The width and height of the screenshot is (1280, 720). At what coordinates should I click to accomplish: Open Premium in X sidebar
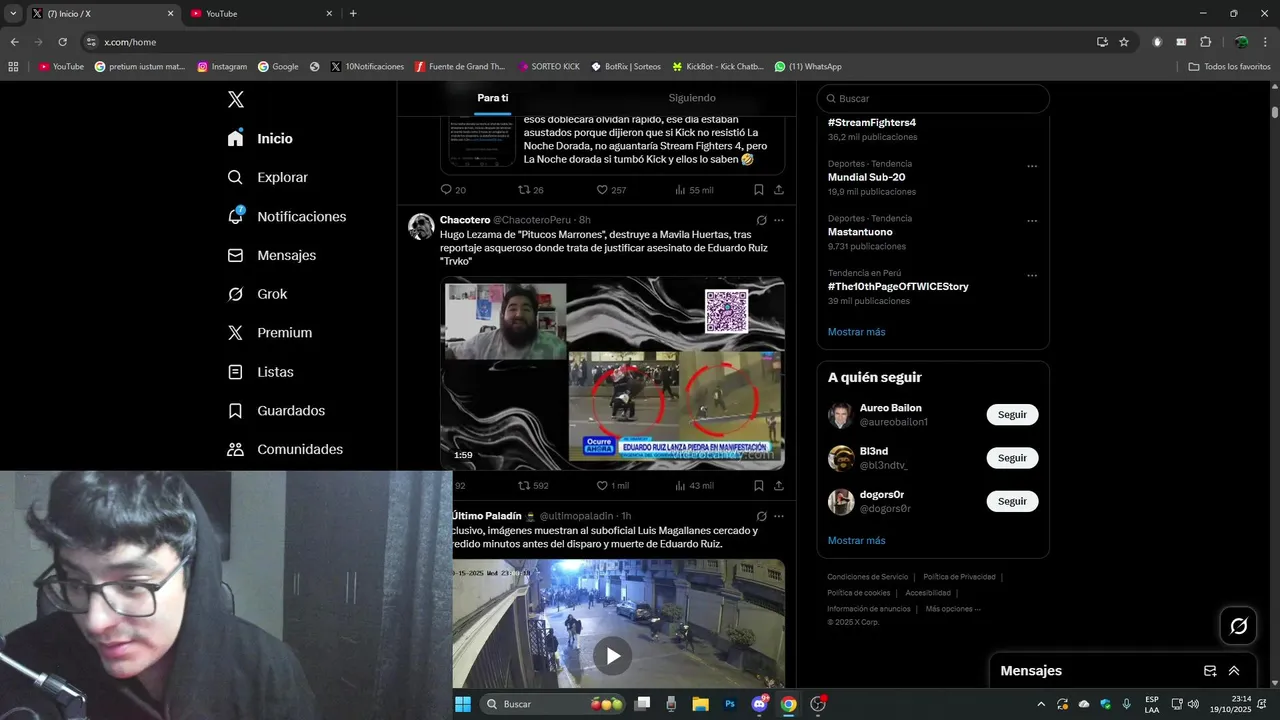tap(270, 333)
